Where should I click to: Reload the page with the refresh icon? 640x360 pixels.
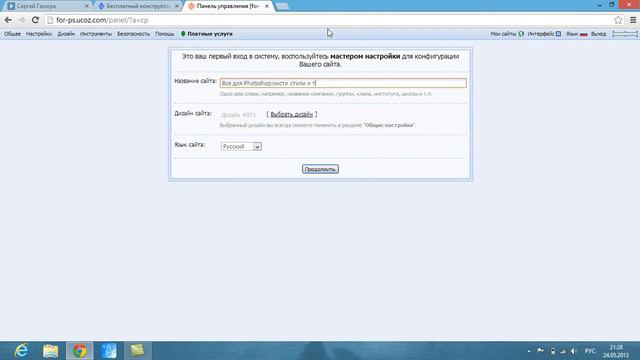(36, 20)
